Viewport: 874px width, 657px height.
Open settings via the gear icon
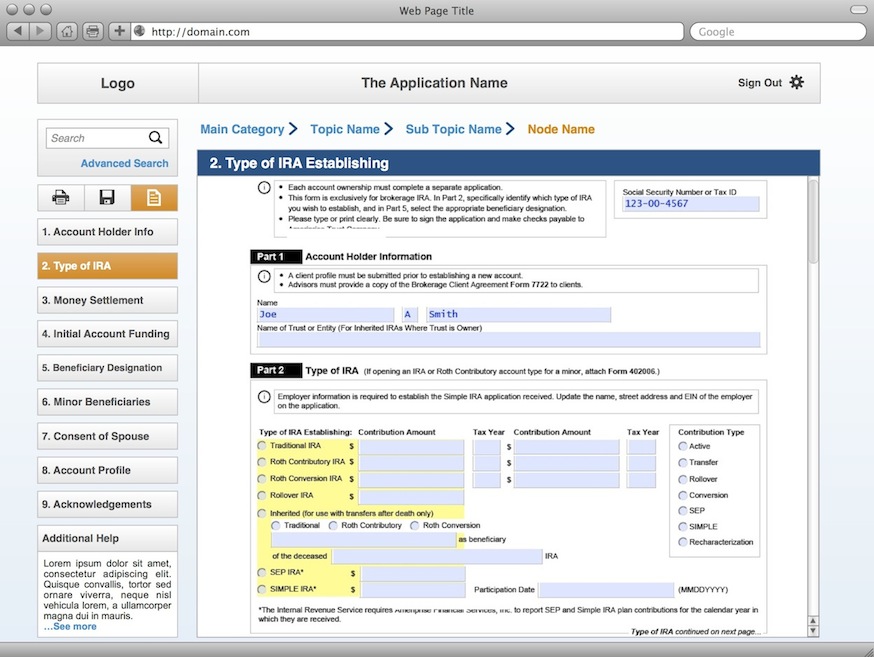[x=797, y=82]
